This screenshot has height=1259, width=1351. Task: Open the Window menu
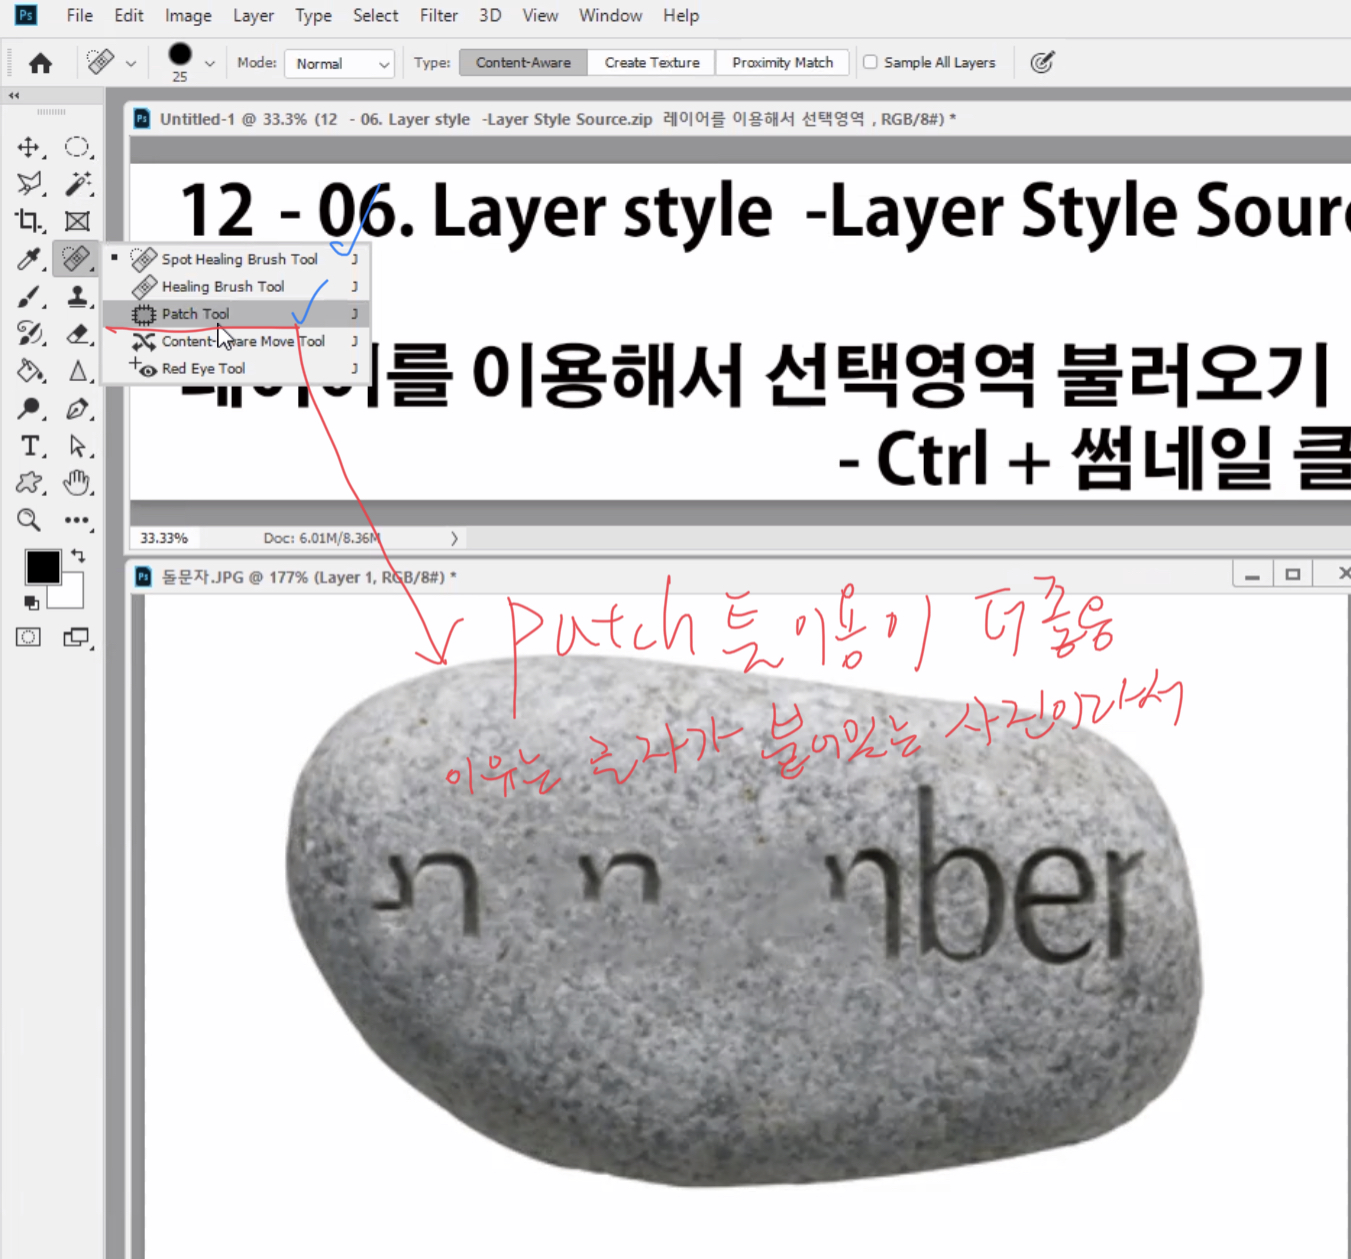click(x=610, y=15)
